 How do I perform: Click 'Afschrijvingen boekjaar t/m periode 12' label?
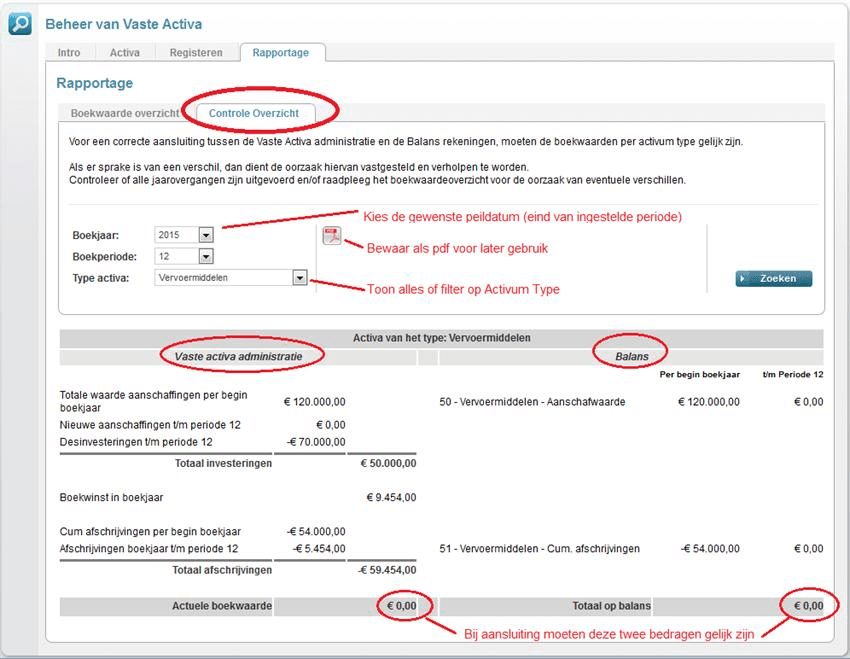click(x=149, y=548)
